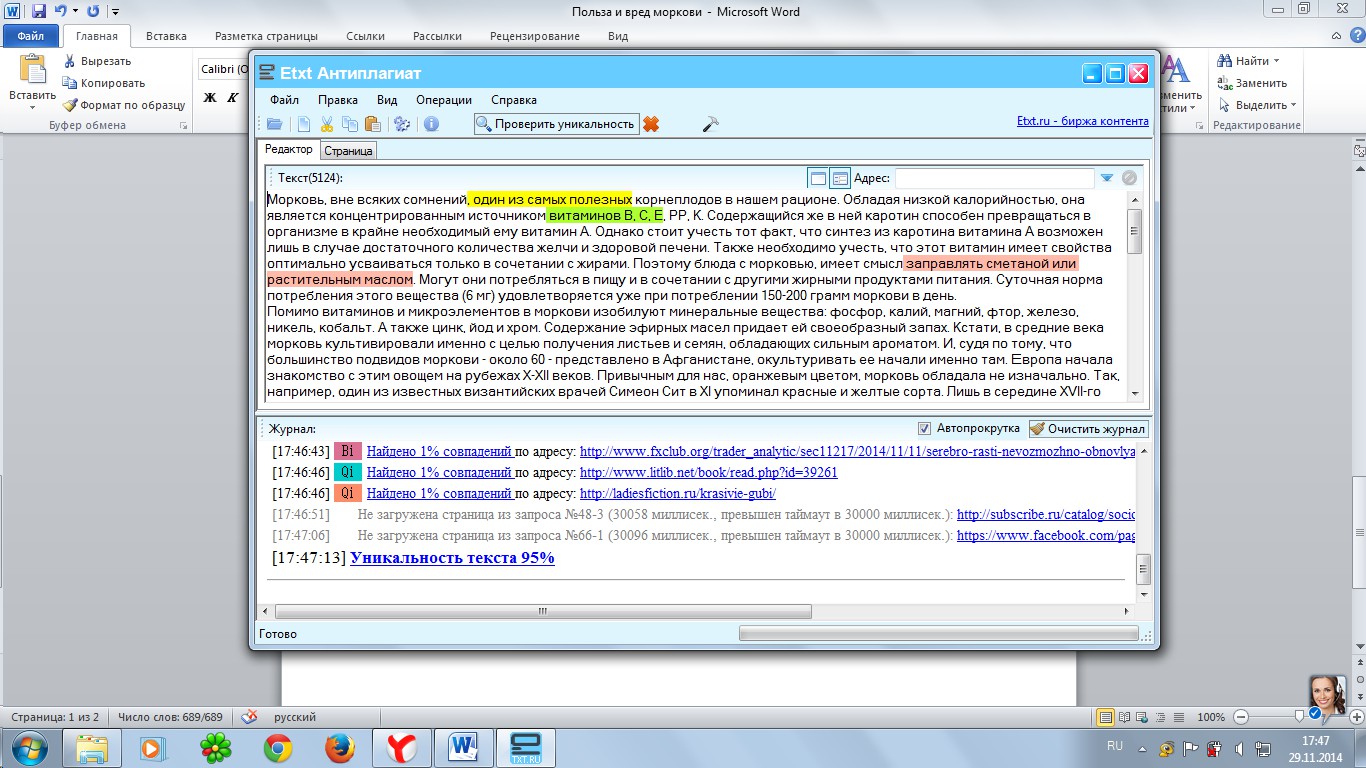This screenshot has height=768, width=1366.
Task: Redo action in Word quick access toolbar
Action: click(93, 11)
